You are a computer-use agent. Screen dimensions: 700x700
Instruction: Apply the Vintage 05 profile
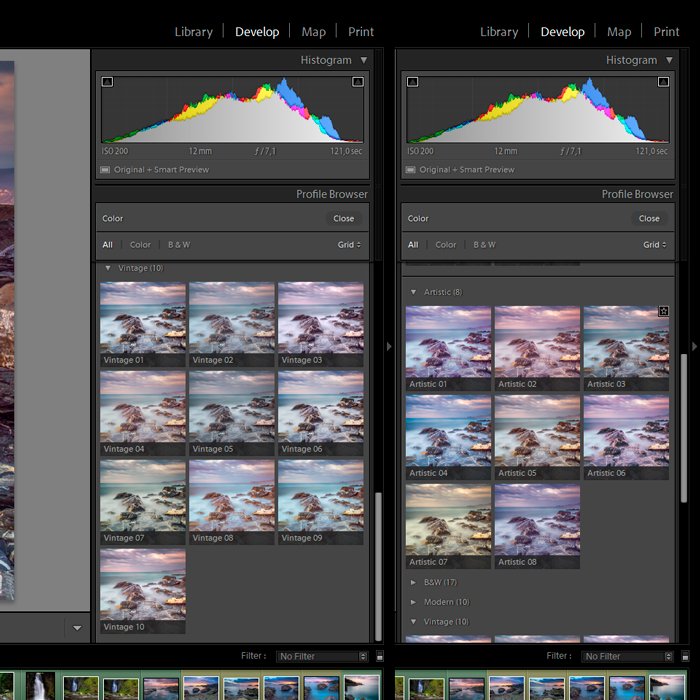pyautogui.click(x=232, y=413)
